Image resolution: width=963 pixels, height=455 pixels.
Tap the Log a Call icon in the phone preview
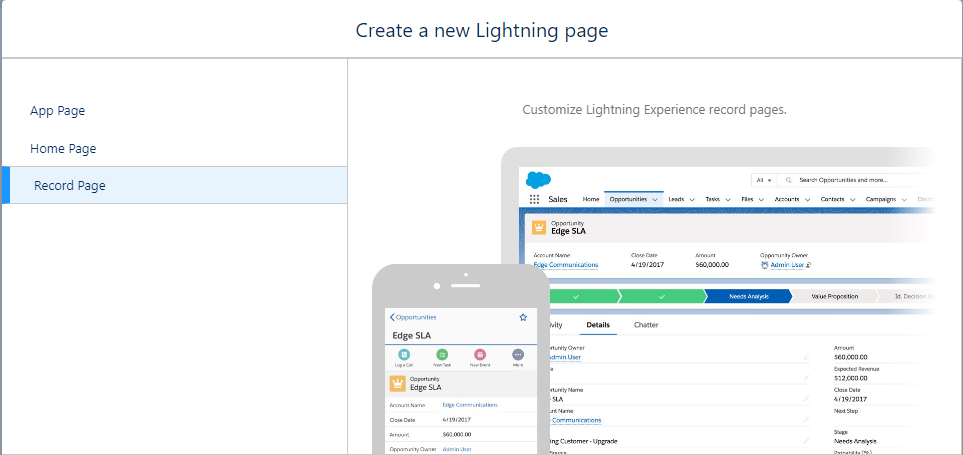tap(404, 354)
